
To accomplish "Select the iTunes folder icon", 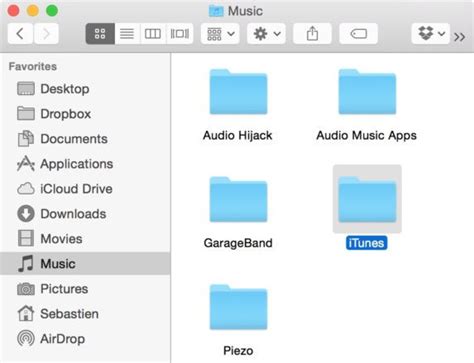I will [367, 200].
